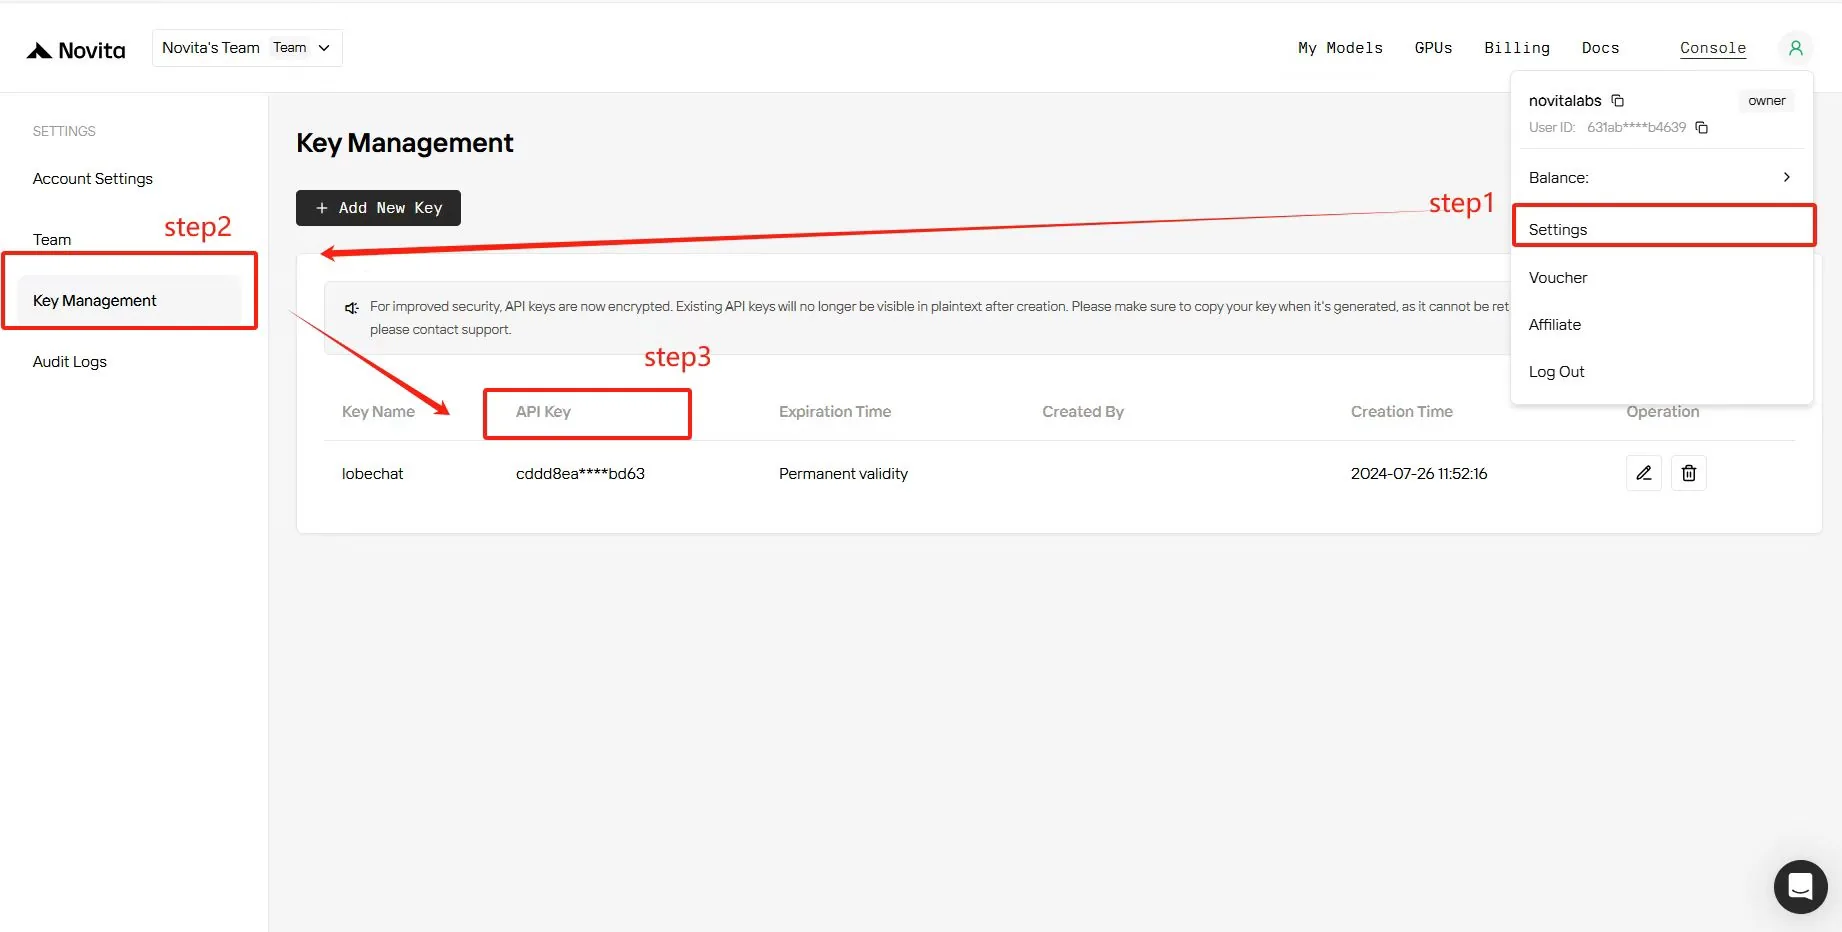Click the Creation Time column header

(x=1402, y=411)
